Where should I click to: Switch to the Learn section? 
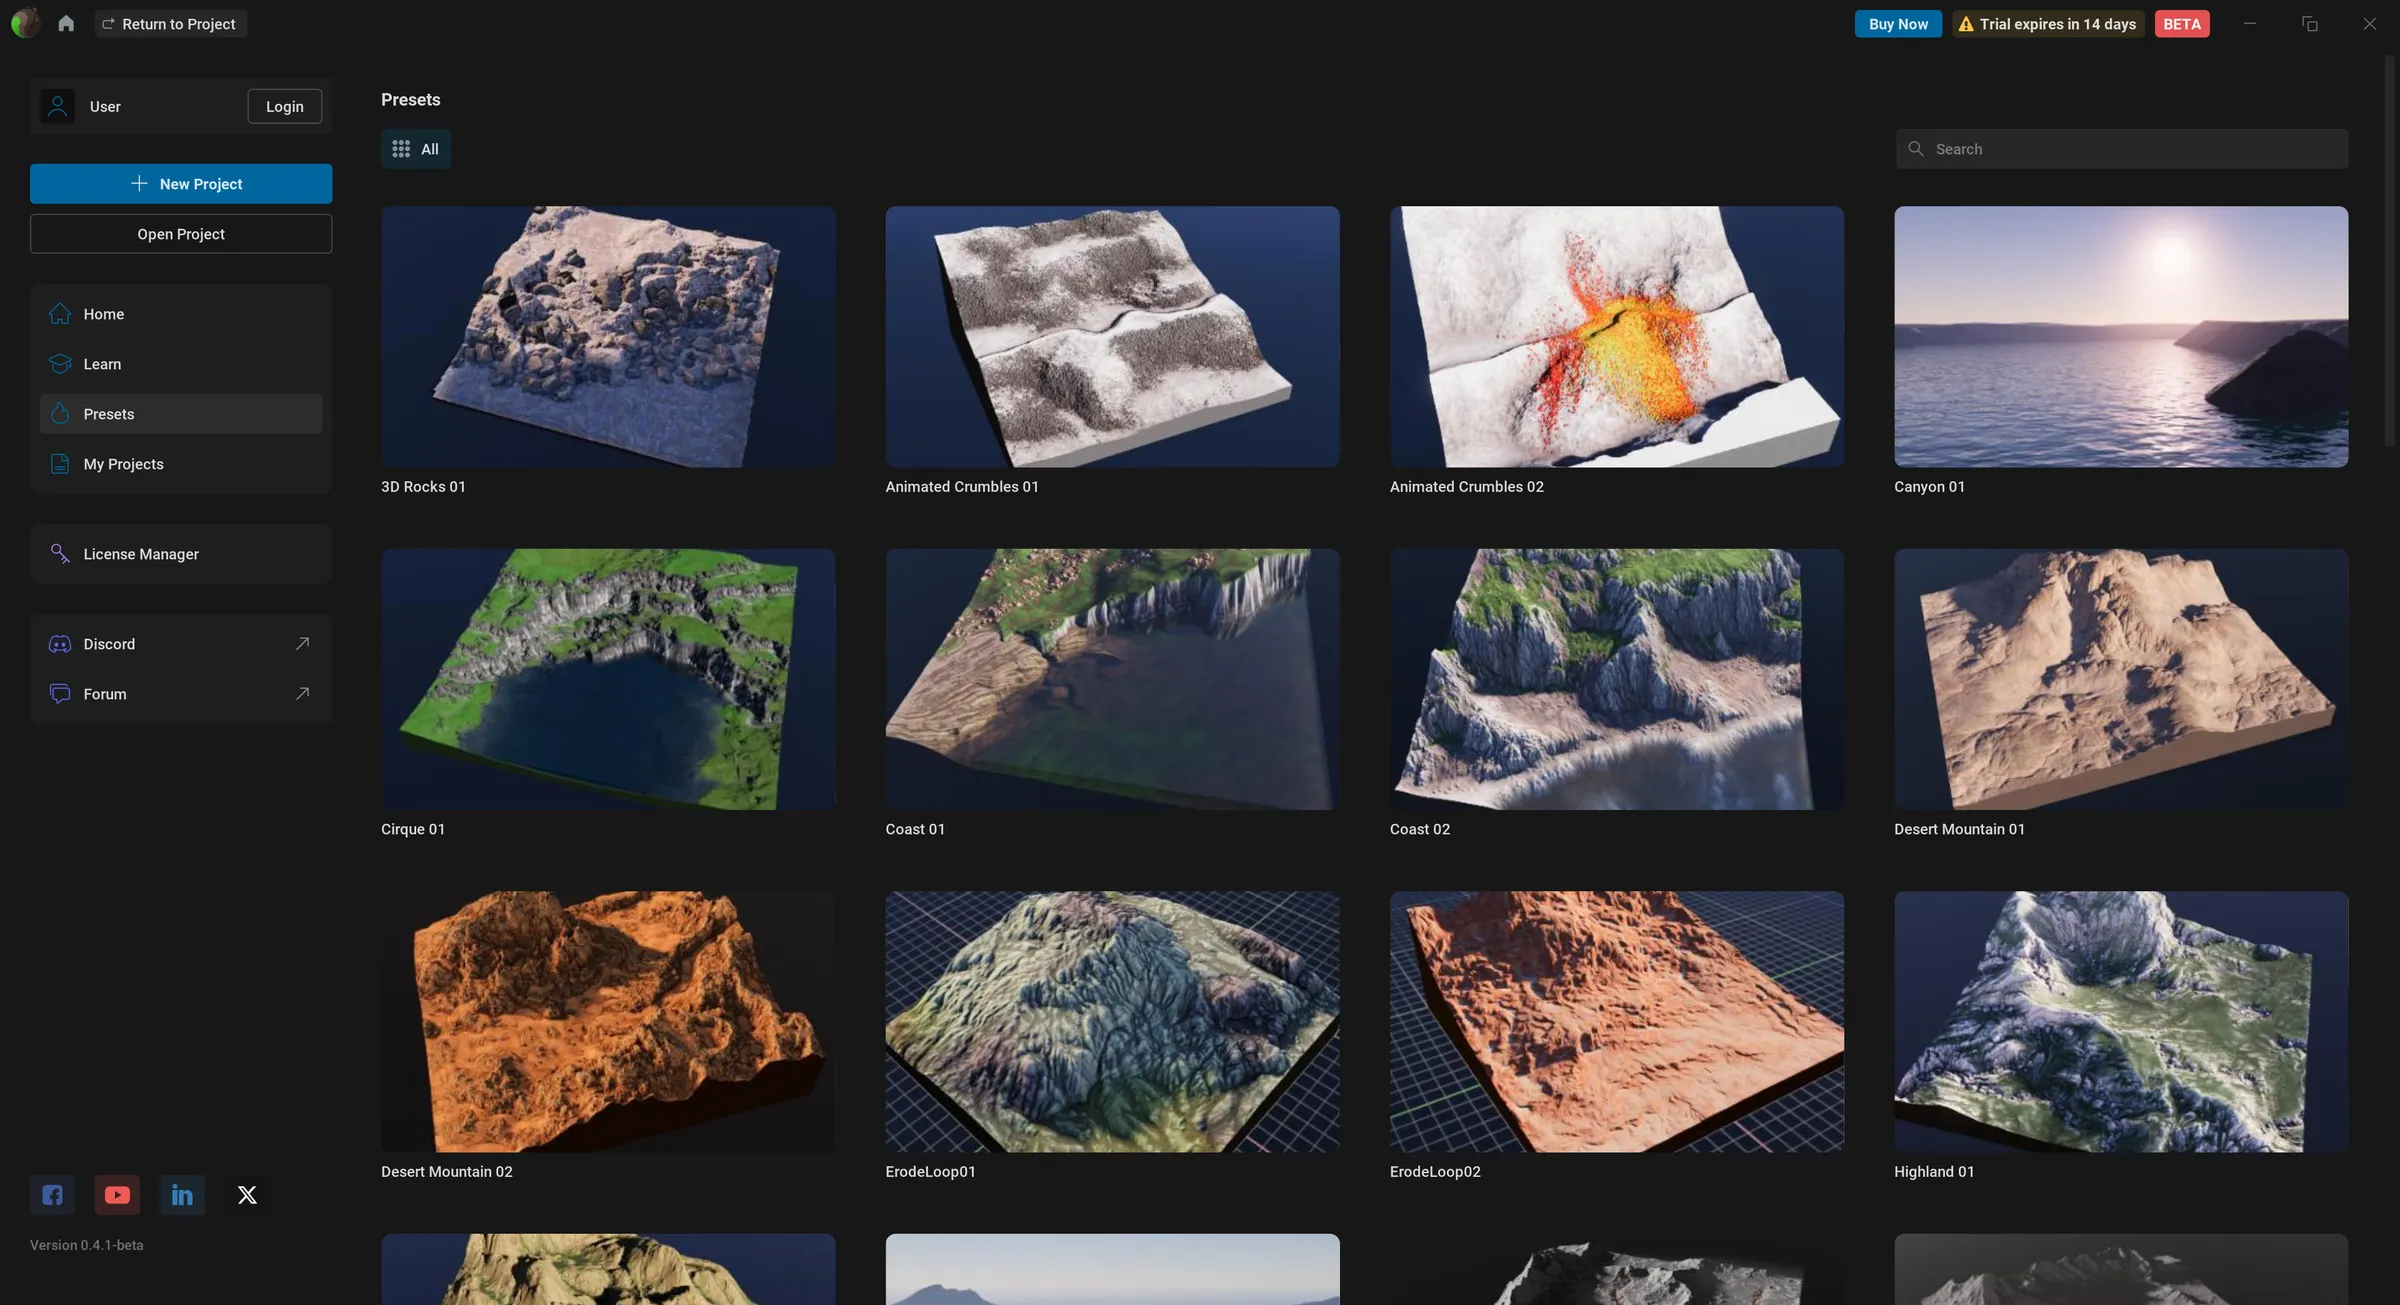(102, 363)
